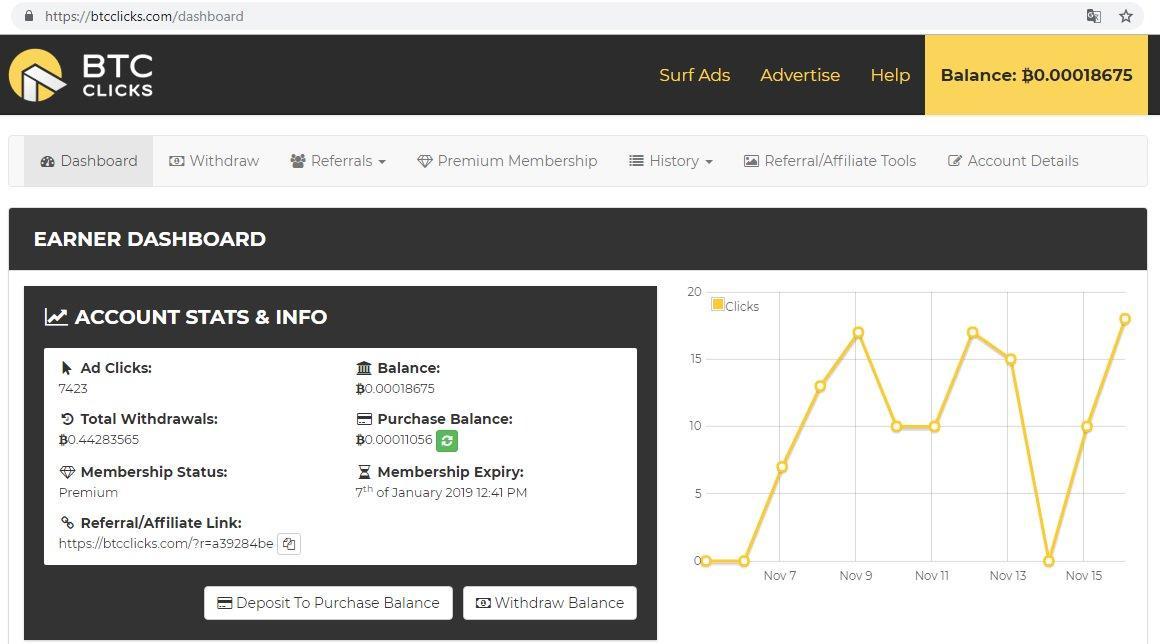Screen dimensions: 1160x644
Task: Click the chart icon beside Account Stats & Info
Action: 56,317
